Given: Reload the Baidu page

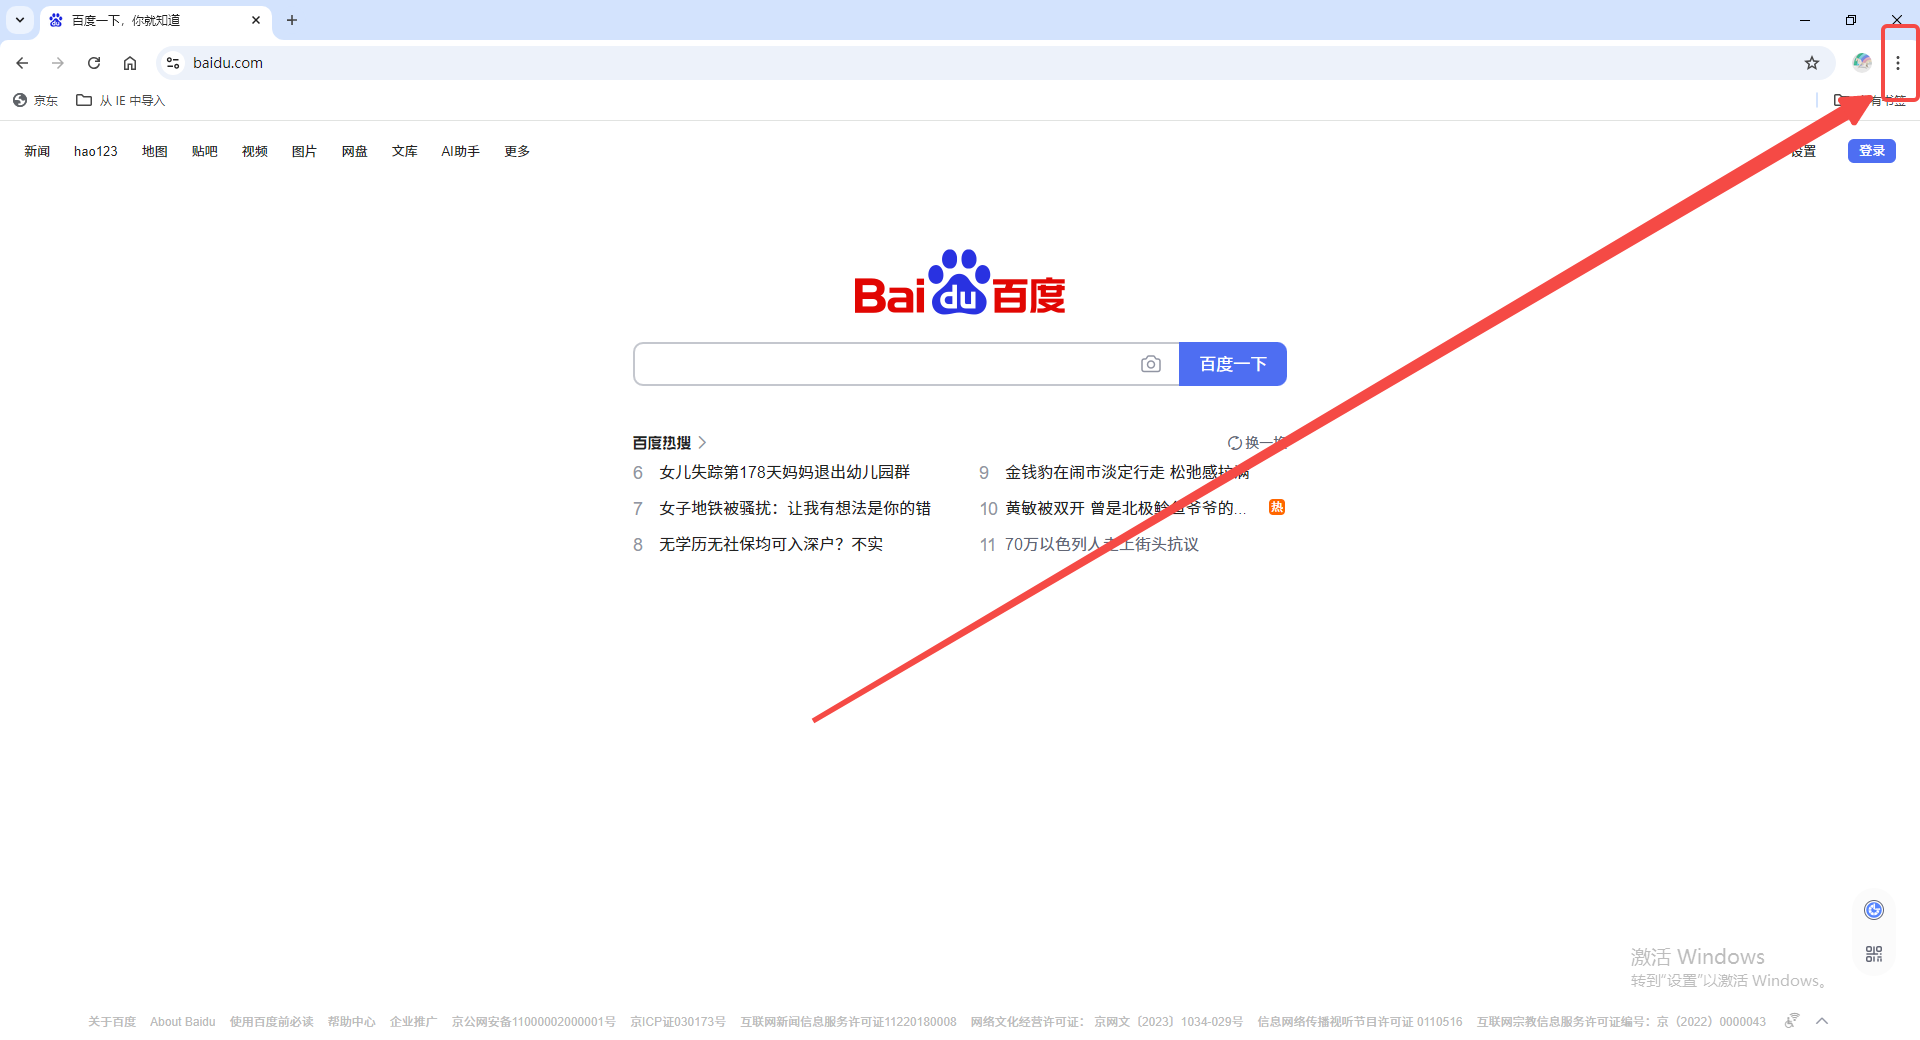Looking at the screenshot, I should click(94, 63).
